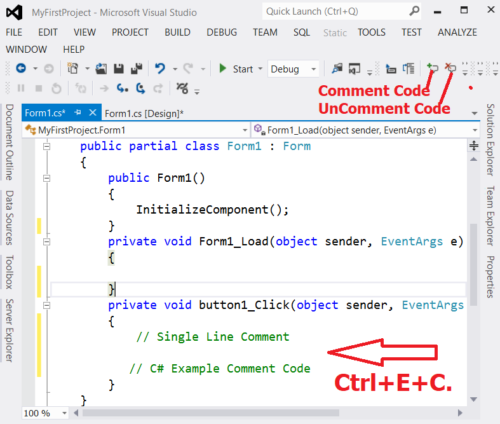Screen dimensions: 500x424
Task: Open the Start button dropdown arrow
Action: point(260,69)
